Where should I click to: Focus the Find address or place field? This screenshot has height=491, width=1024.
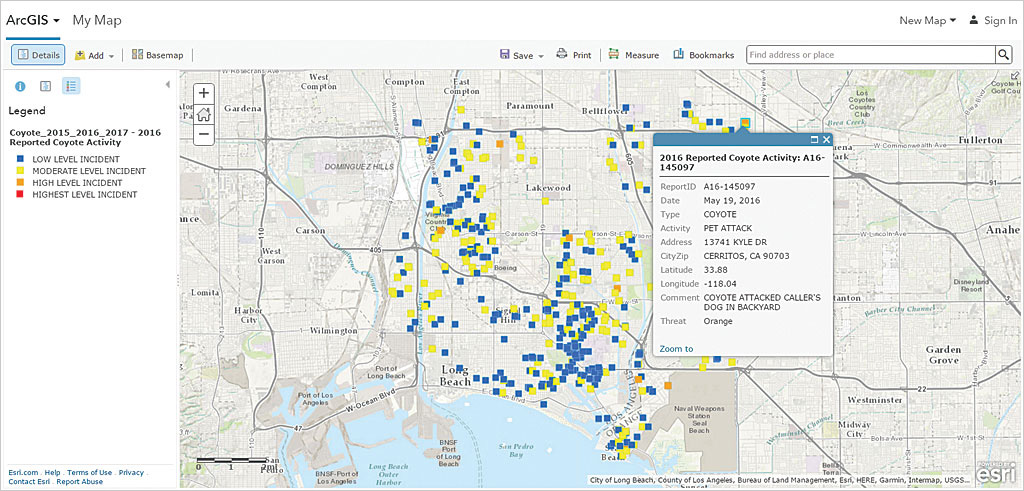coord(871,55)
